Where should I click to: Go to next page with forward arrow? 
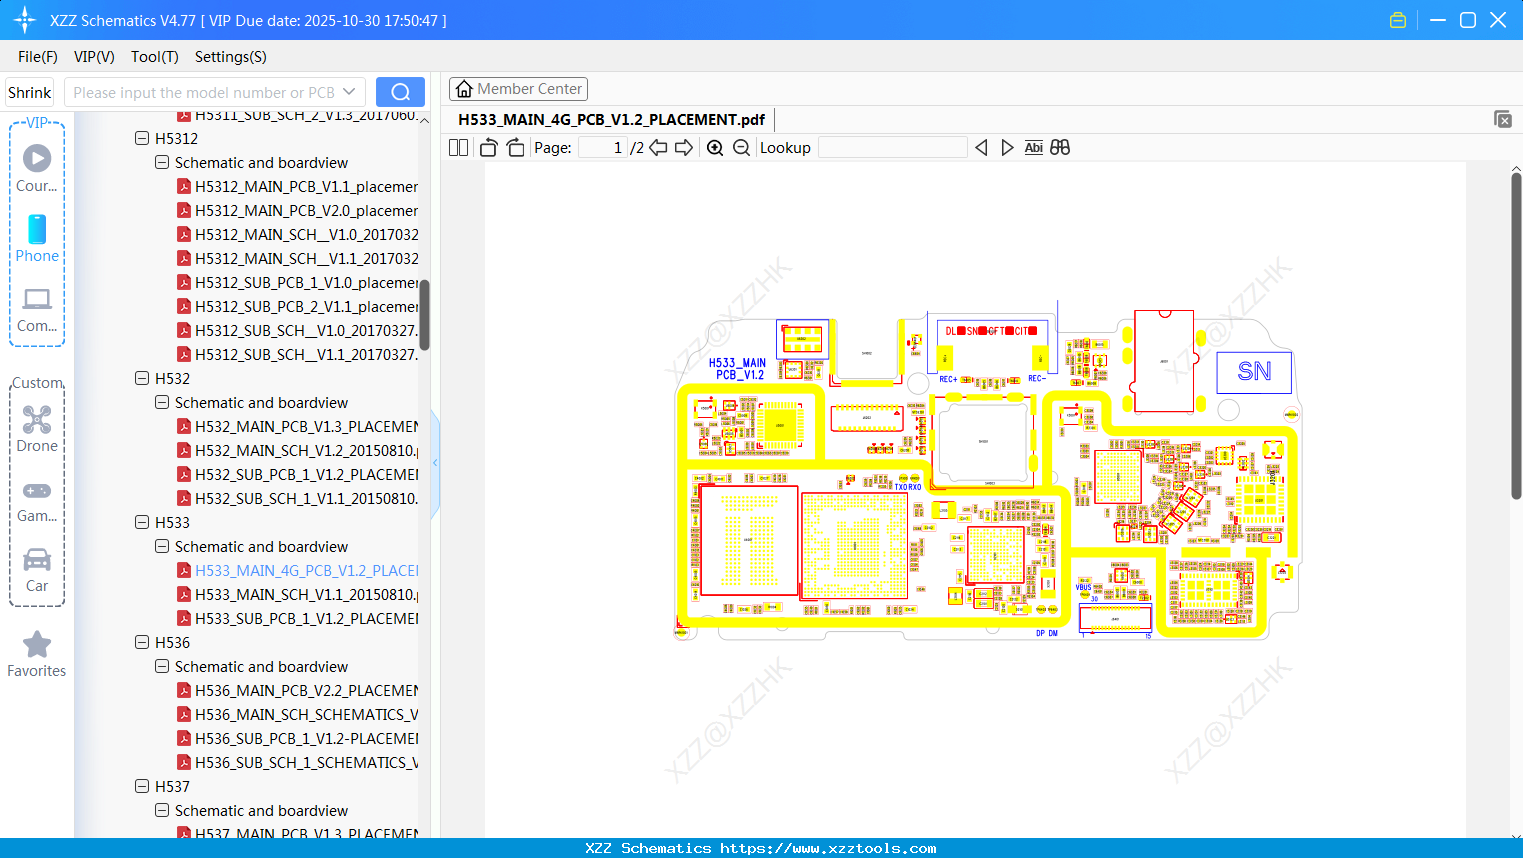pyautogui.click(x=684, y=147)
